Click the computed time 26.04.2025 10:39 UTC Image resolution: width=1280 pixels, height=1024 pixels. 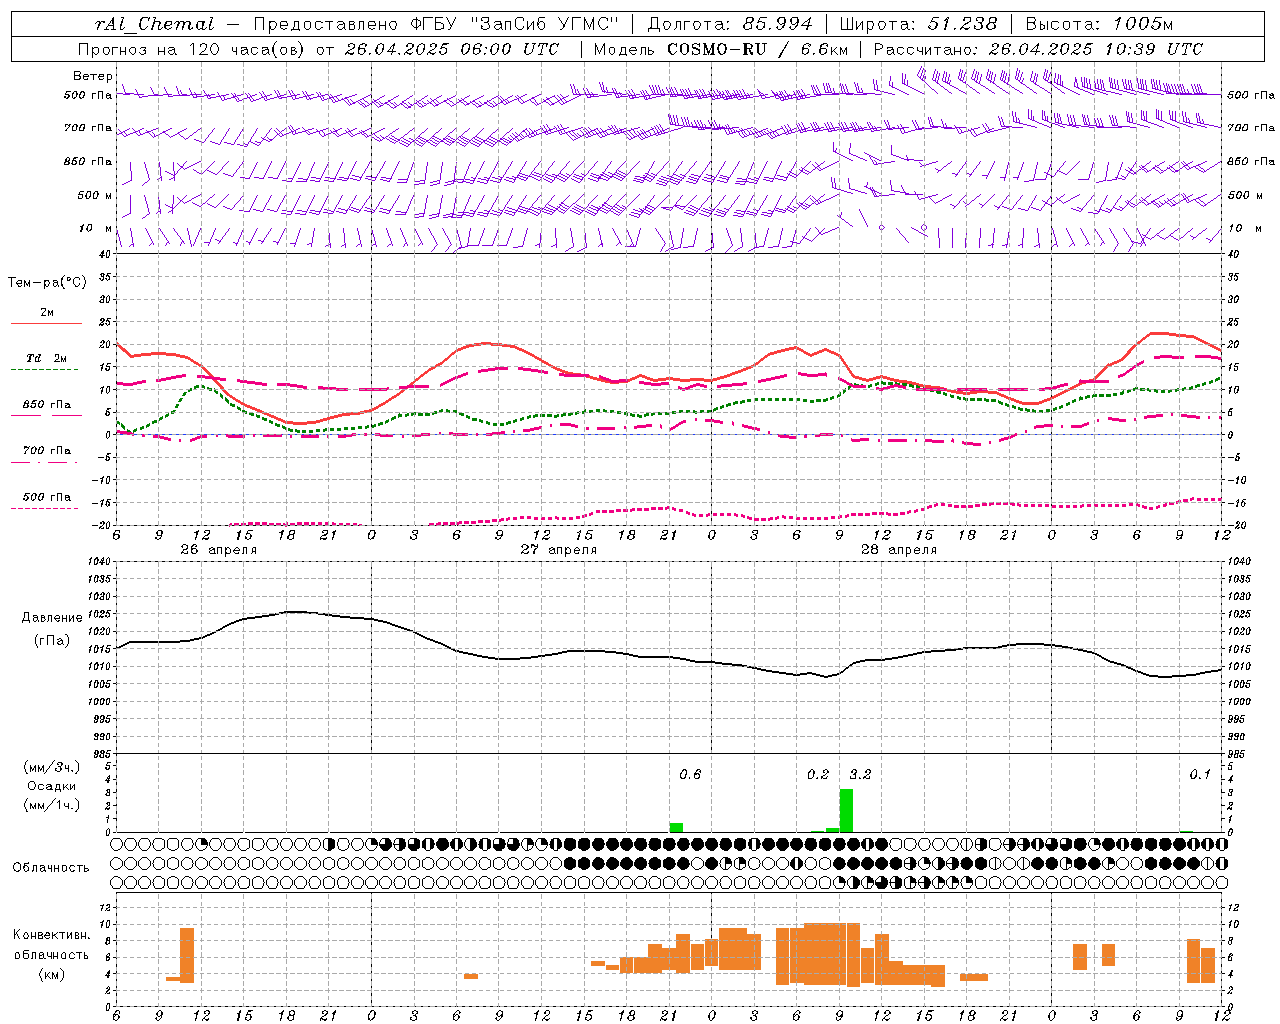(1096, 49)
